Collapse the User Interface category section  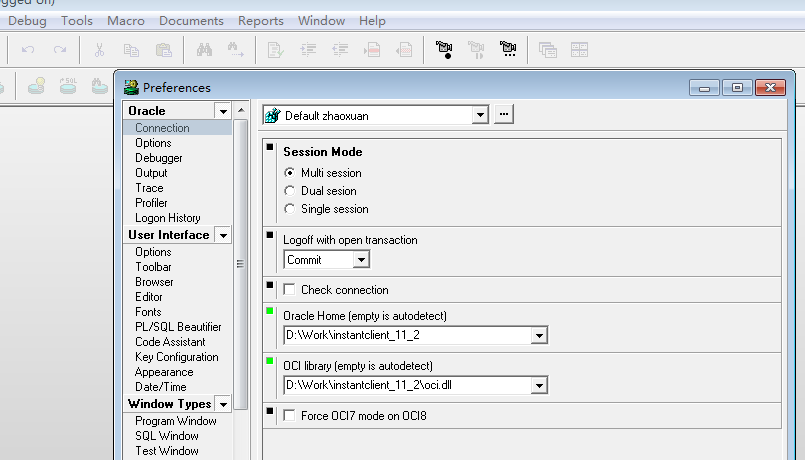pos(223,235)
